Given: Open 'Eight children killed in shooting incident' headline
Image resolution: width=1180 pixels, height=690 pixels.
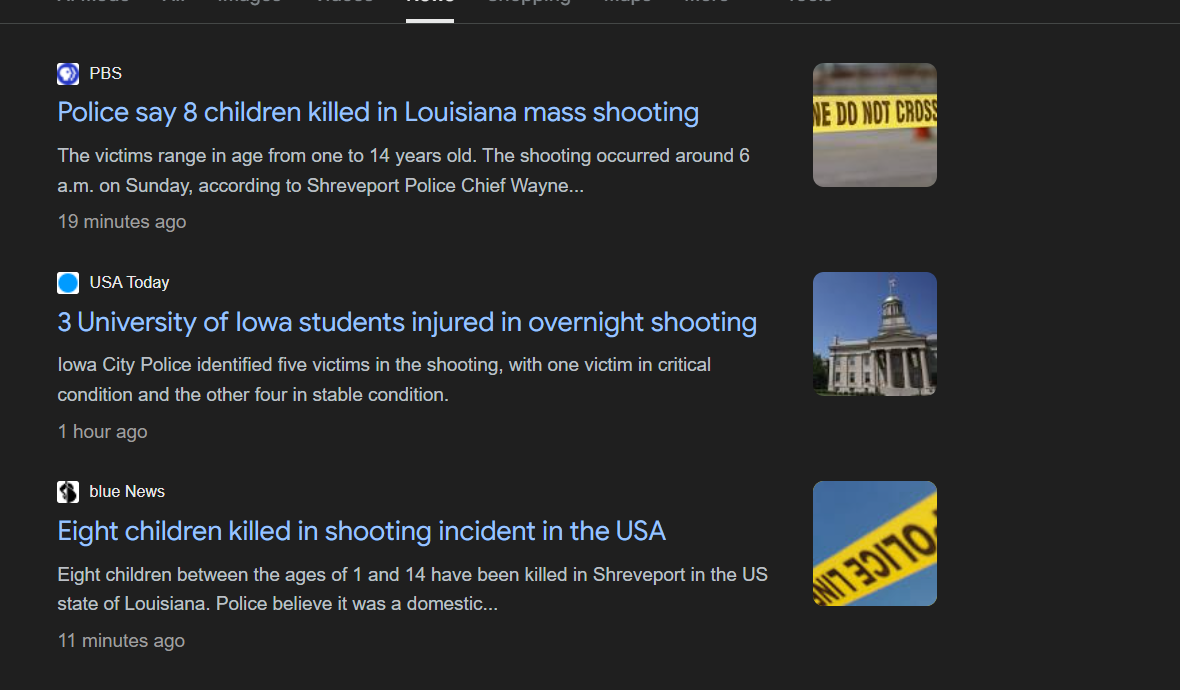Looking at the screenshot, I should coord(361,531).
